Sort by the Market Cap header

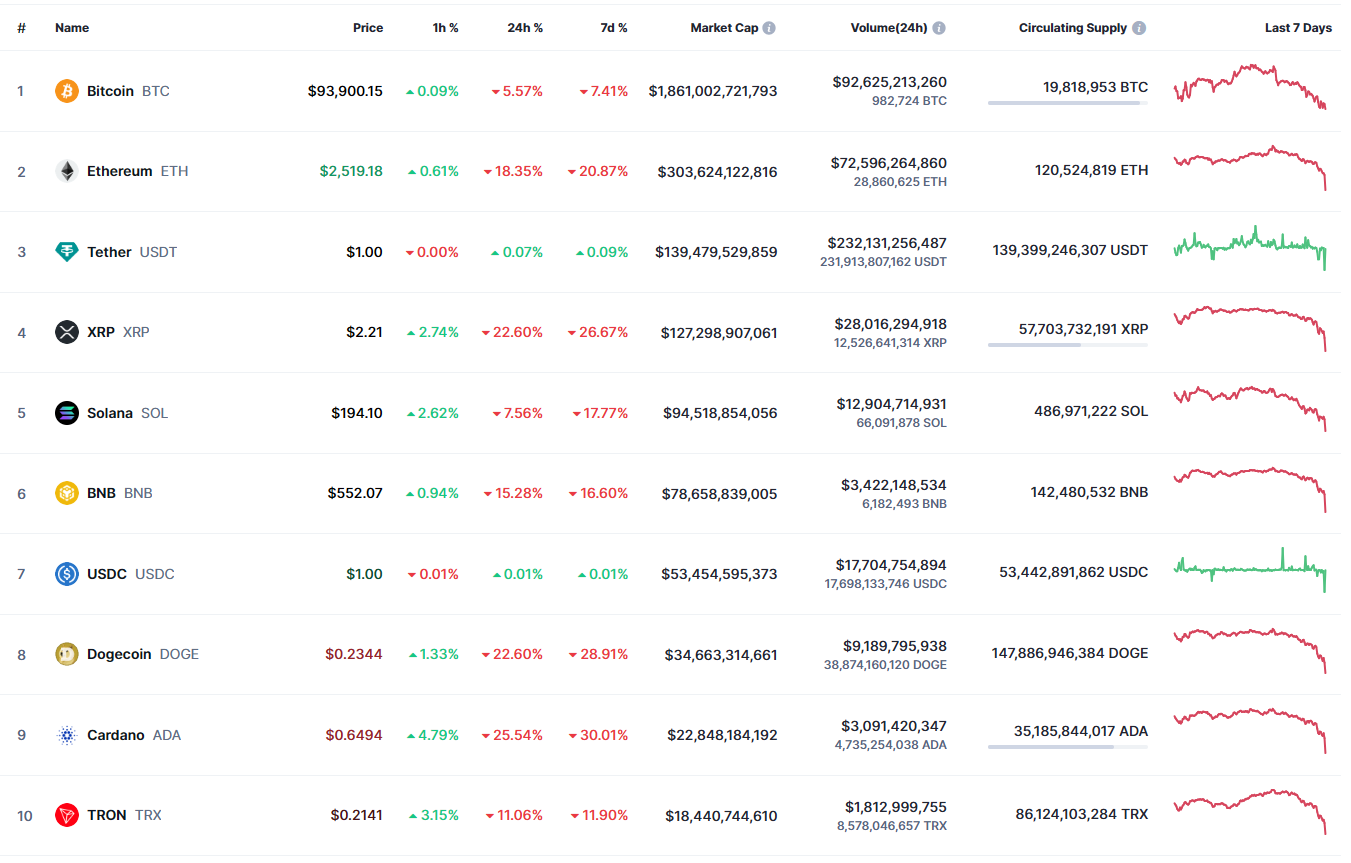pos(724,28)
